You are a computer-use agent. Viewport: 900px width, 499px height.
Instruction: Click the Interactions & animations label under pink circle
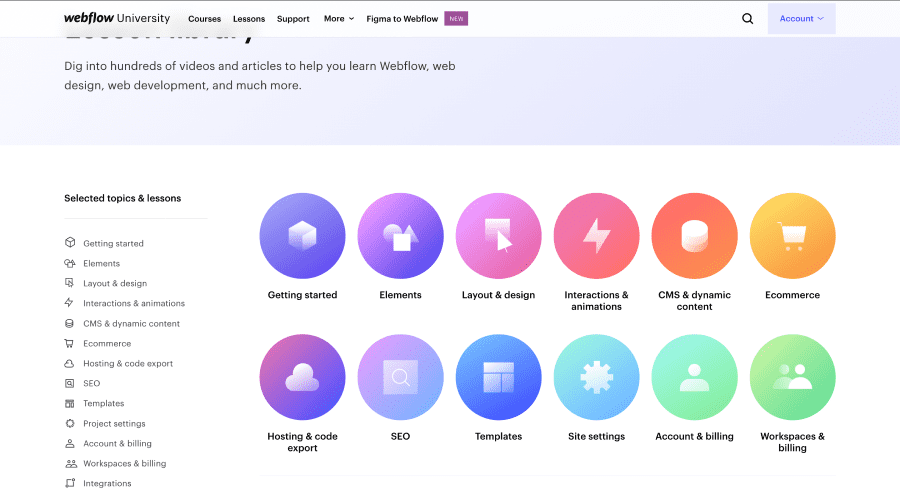coord(596,300)
